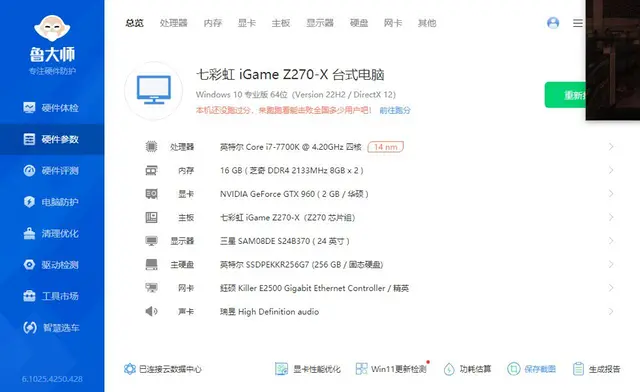Click the 14 nm process badge

point(385,147)
